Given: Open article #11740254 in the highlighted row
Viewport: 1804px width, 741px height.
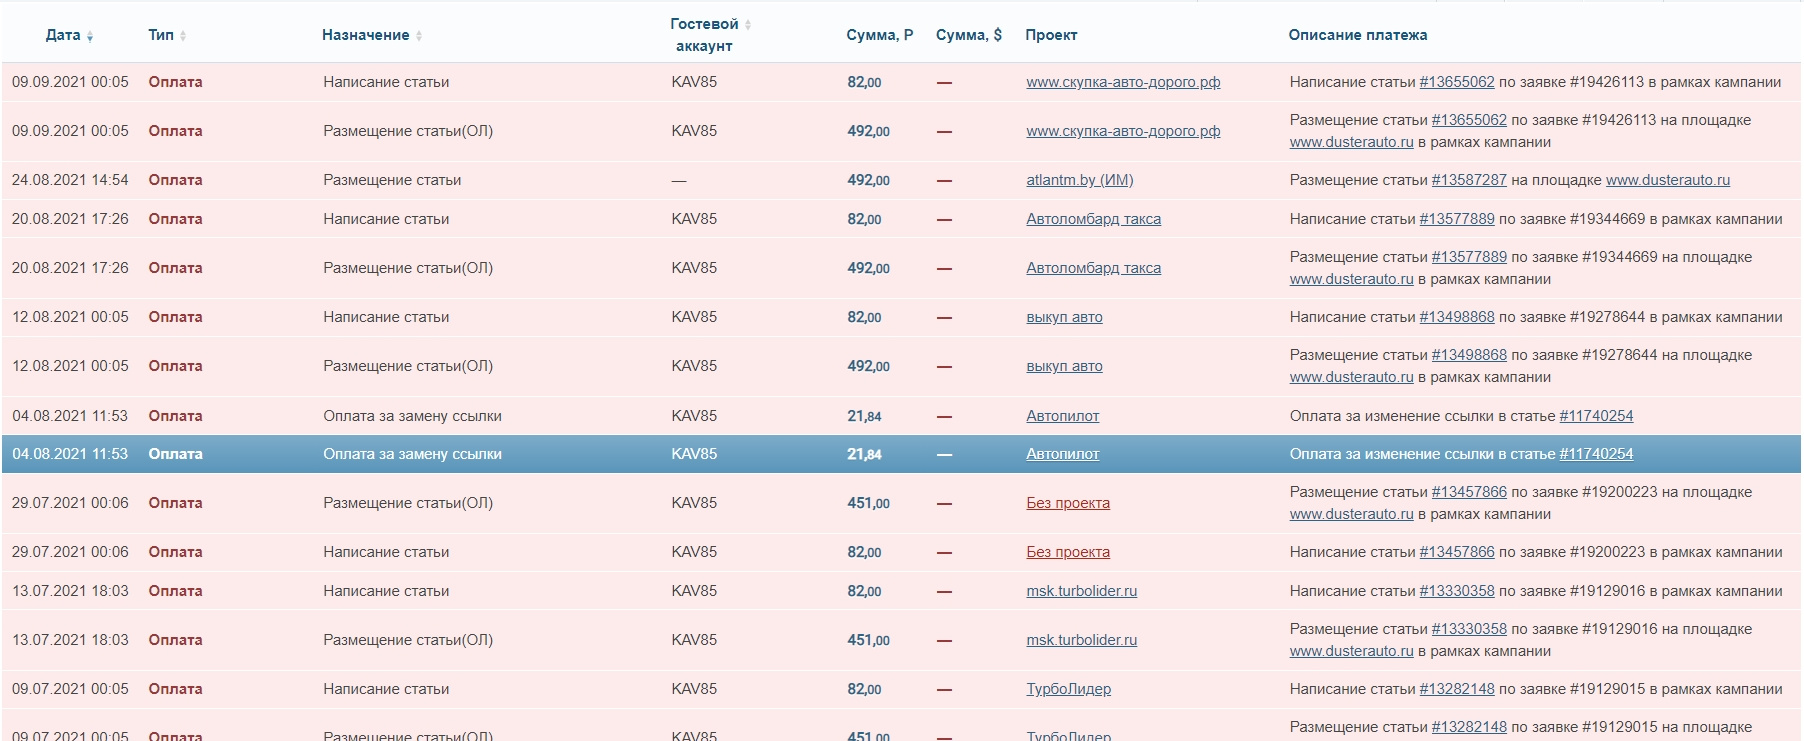Looking at the screenshot, I should (1595, 454).
